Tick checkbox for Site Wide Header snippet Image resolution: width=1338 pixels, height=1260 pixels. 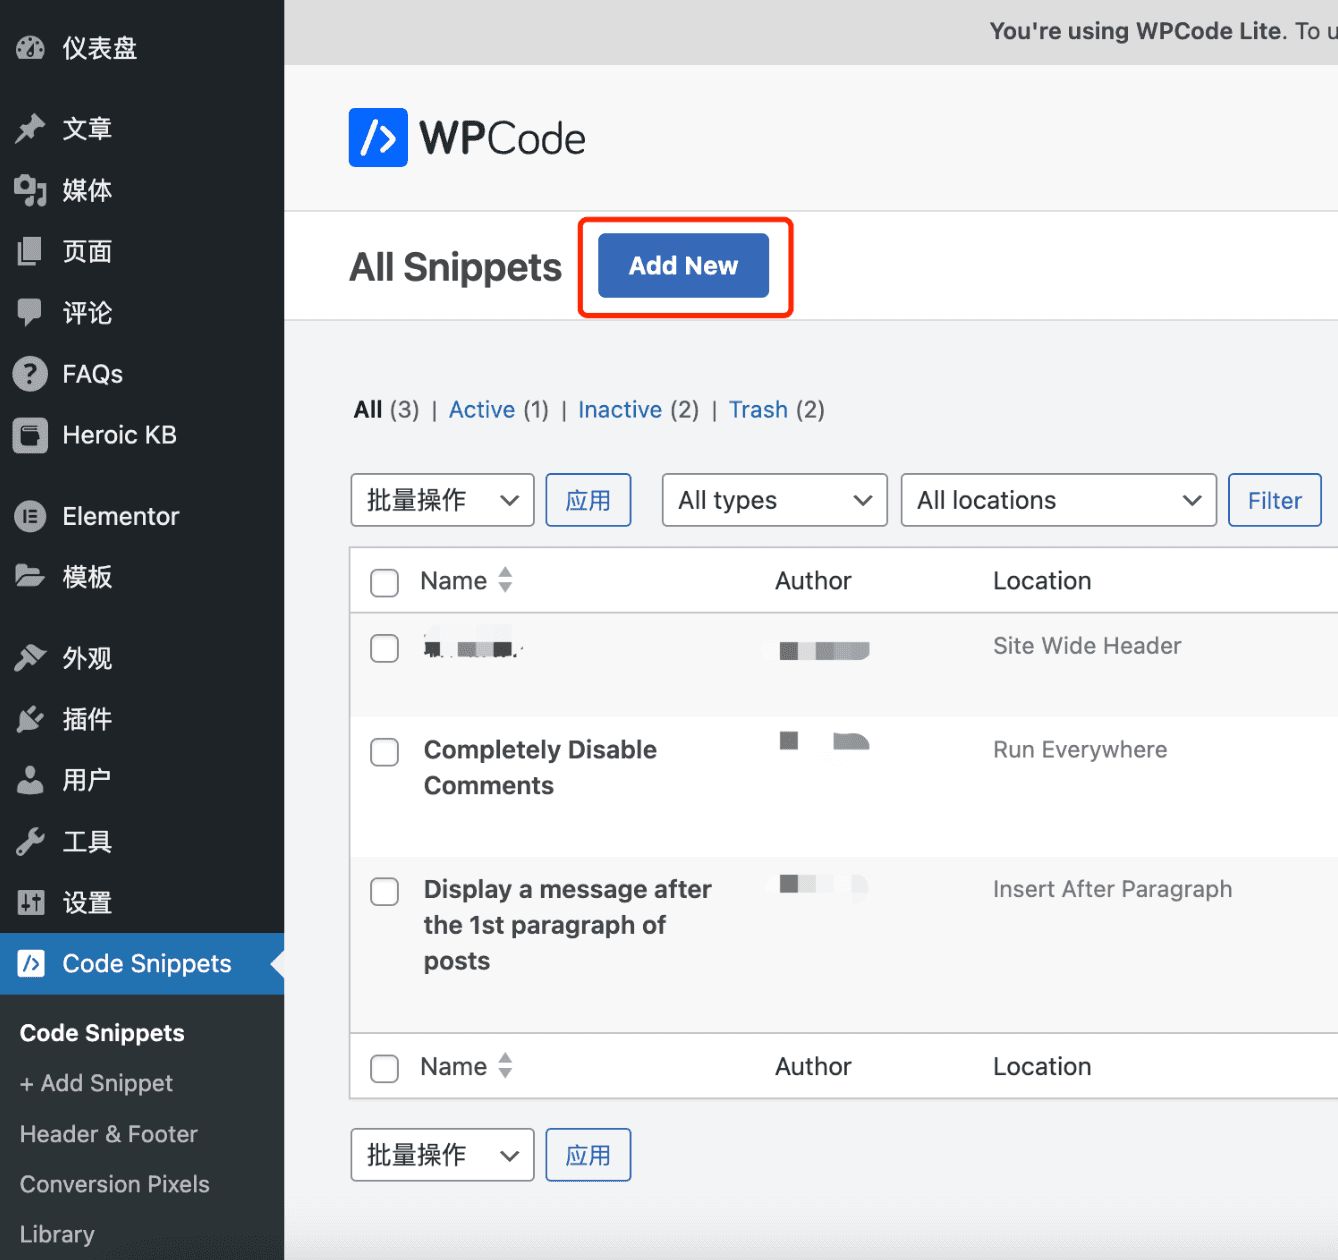pyautogui.click(x=384, y=648)
